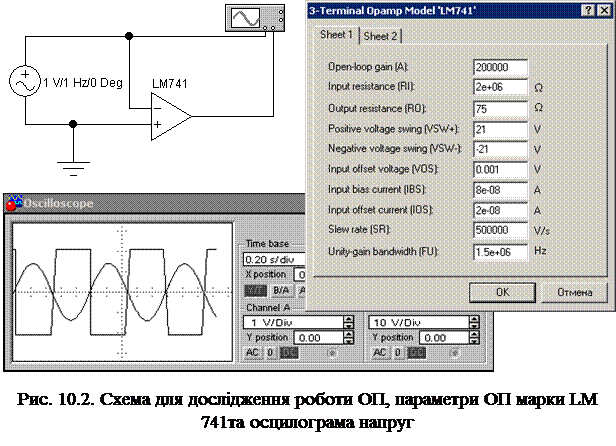Click the Slew rate field showing 500000

pyautogui.click(x=500, y=230)
